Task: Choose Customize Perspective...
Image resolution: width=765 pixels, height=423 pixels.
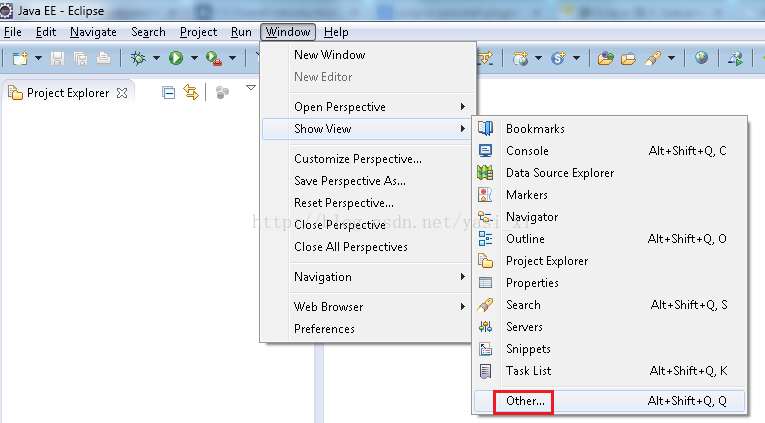Action: (368, 159)
